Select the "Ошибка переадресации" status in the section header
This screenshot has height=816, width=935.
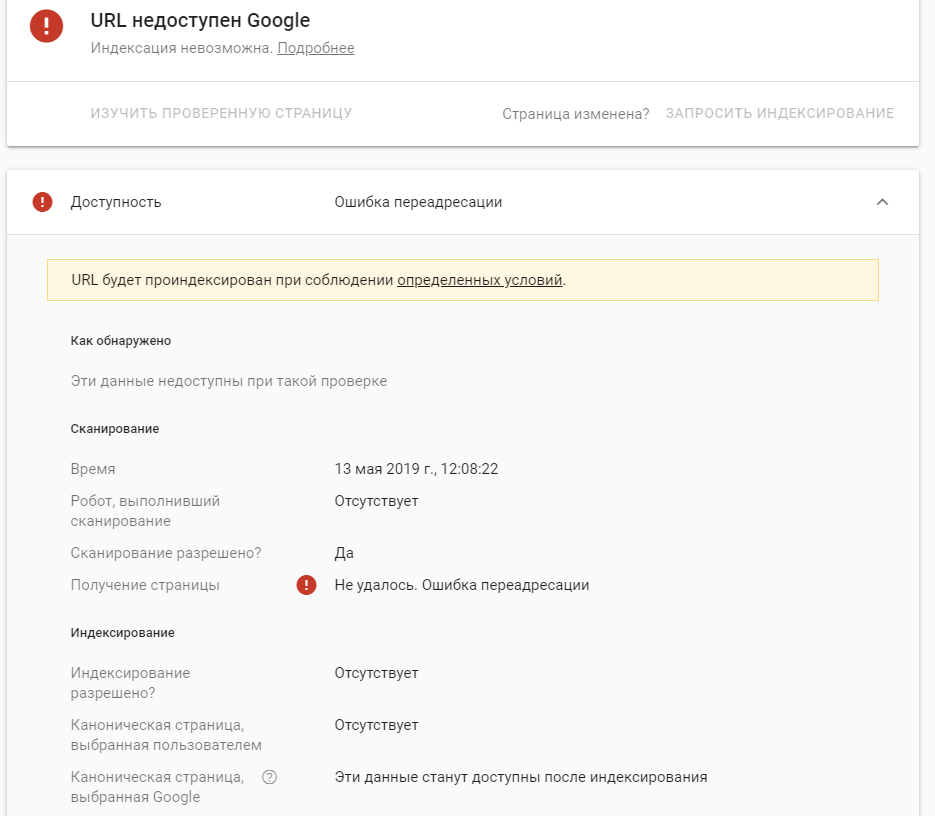pyautogui.click(x=418, y=202)
